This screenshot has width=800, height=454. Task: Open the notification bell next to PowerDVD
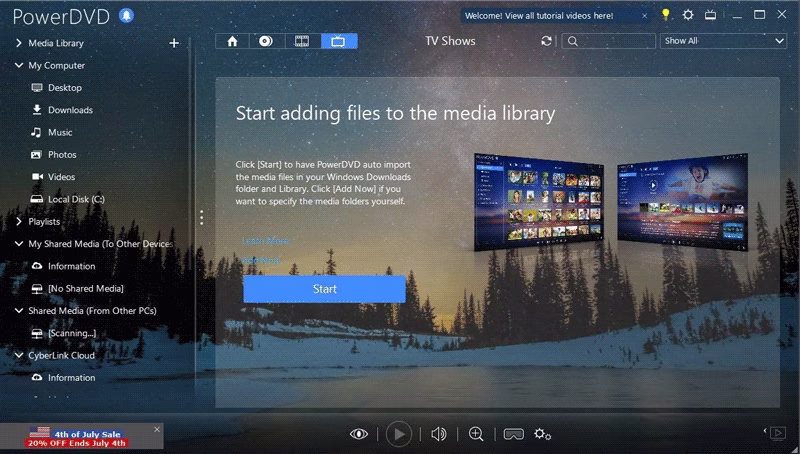coord(127,16)
